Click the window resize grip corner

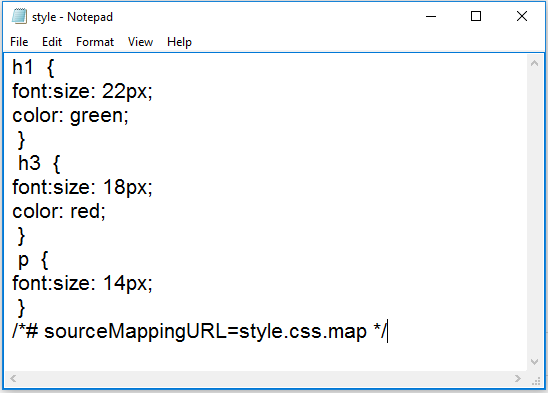pos(536,380)
